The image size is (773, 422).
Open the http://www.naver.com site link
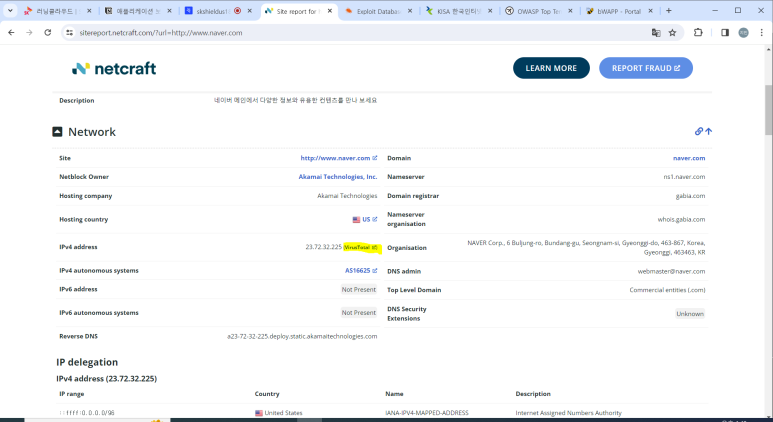(x=339, y=158)
